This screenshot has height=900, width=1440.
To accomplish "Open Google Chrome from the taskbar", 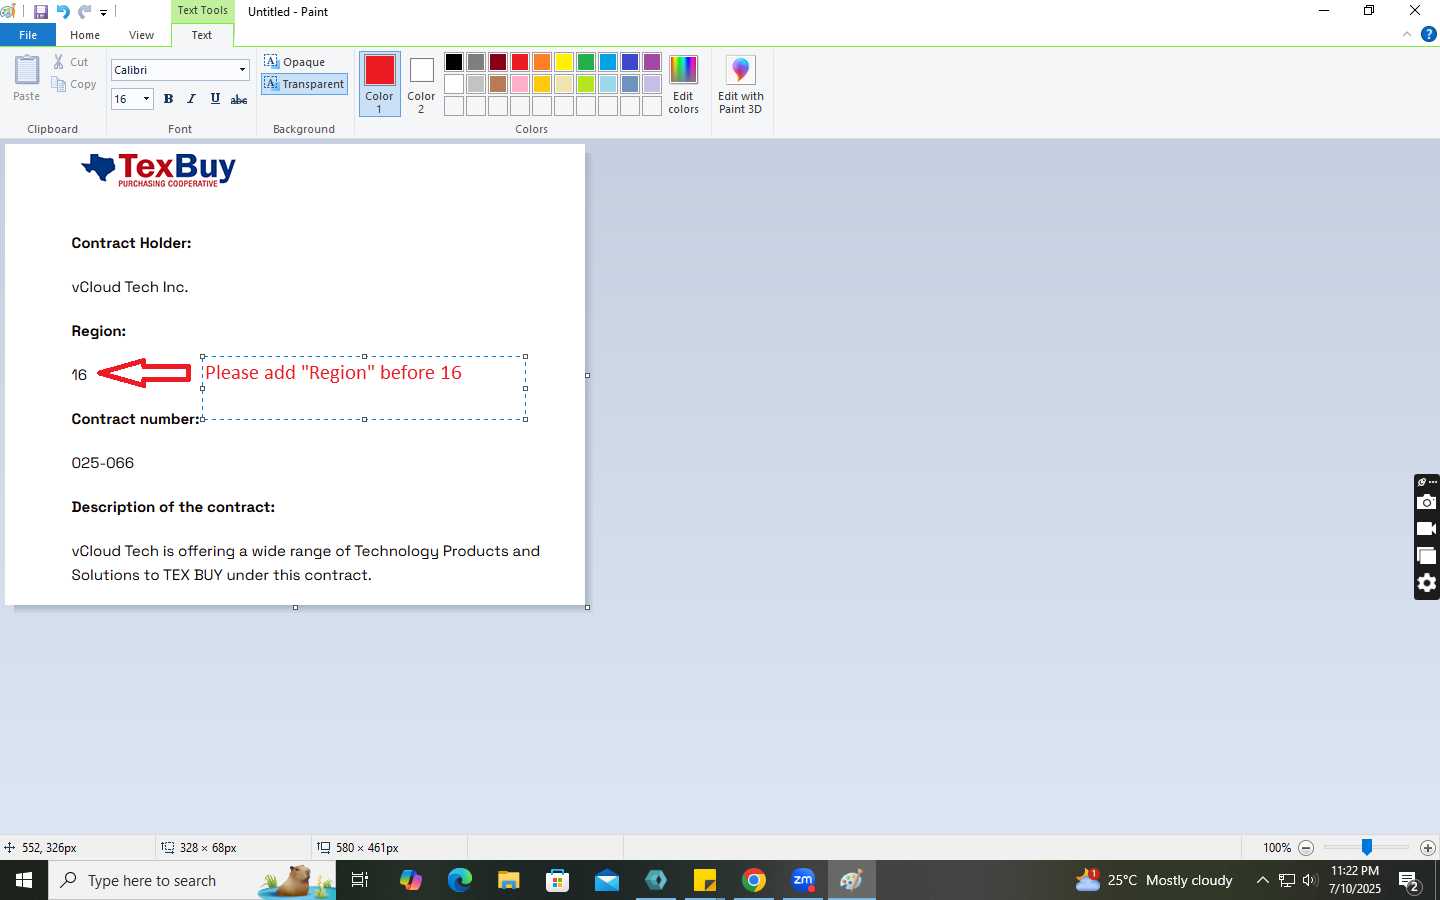I will pos(754,880).
